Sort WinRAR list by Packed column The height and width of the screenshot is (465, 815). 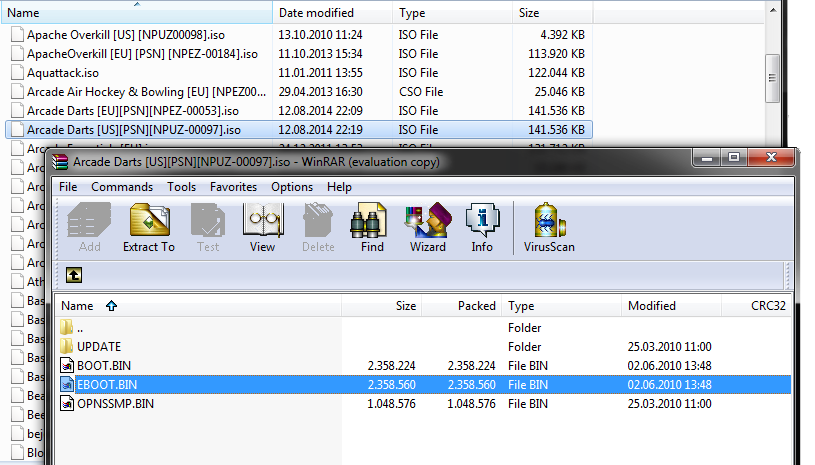(462, 305)
